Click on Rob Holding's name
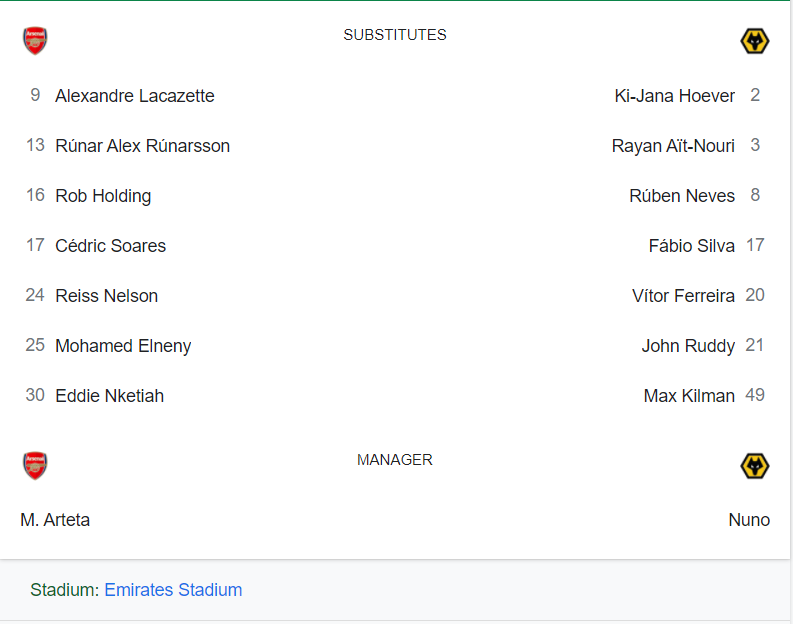The width and height of the screenshot is (793, 624). (103, 196)
